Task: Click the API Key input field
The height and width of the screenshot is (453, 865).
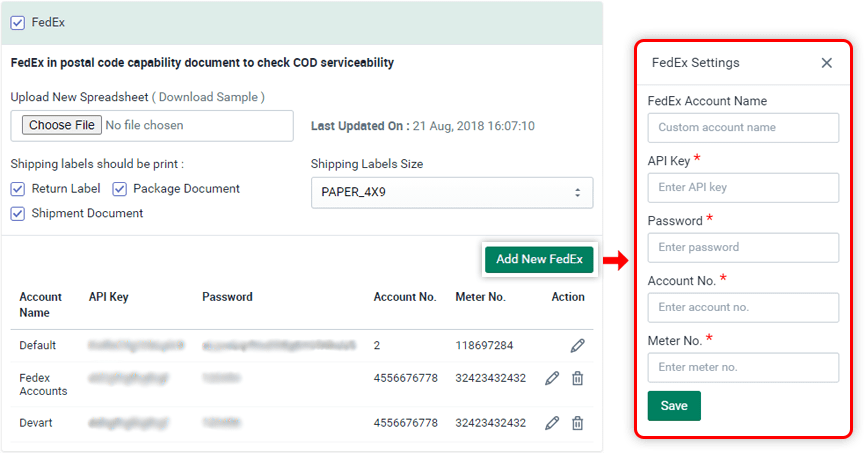Action: 743,188
